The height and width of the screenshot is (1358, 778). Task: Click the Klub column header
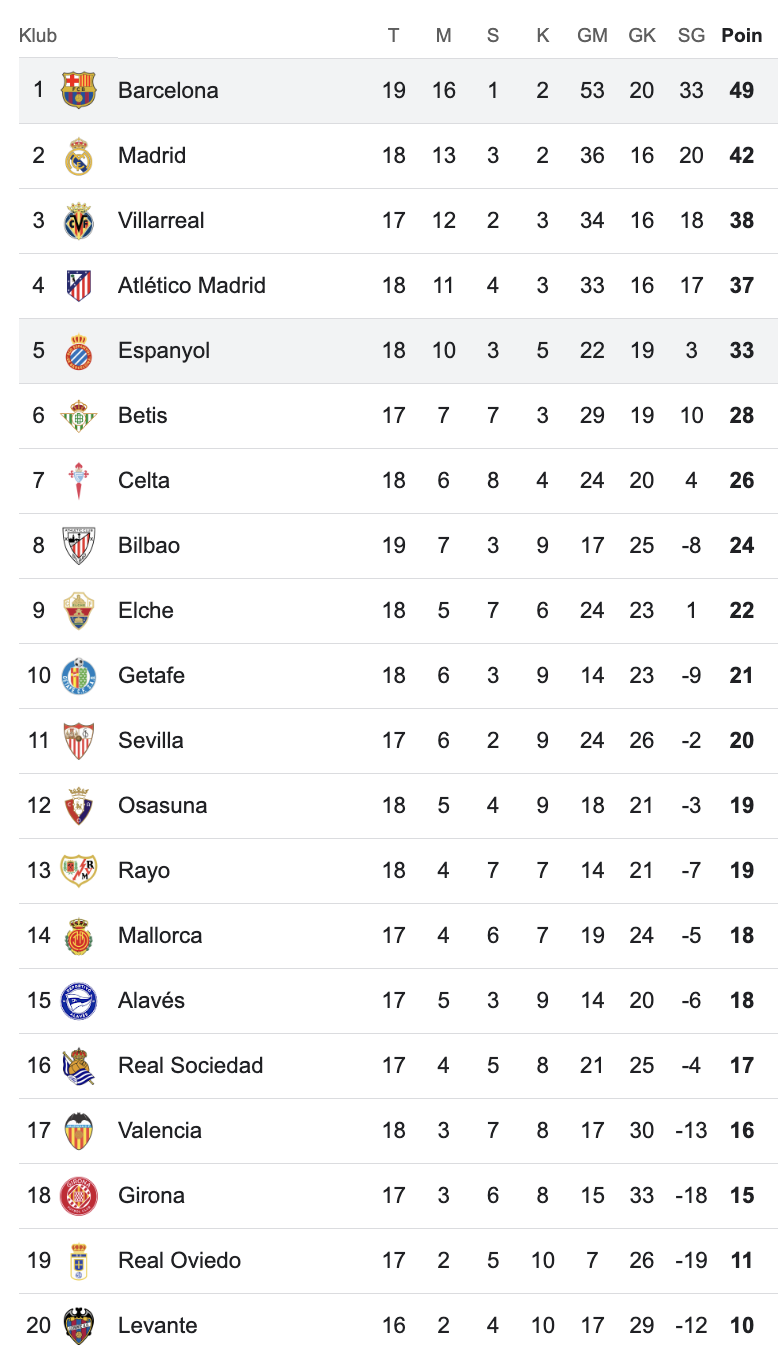tap(38, 35)
